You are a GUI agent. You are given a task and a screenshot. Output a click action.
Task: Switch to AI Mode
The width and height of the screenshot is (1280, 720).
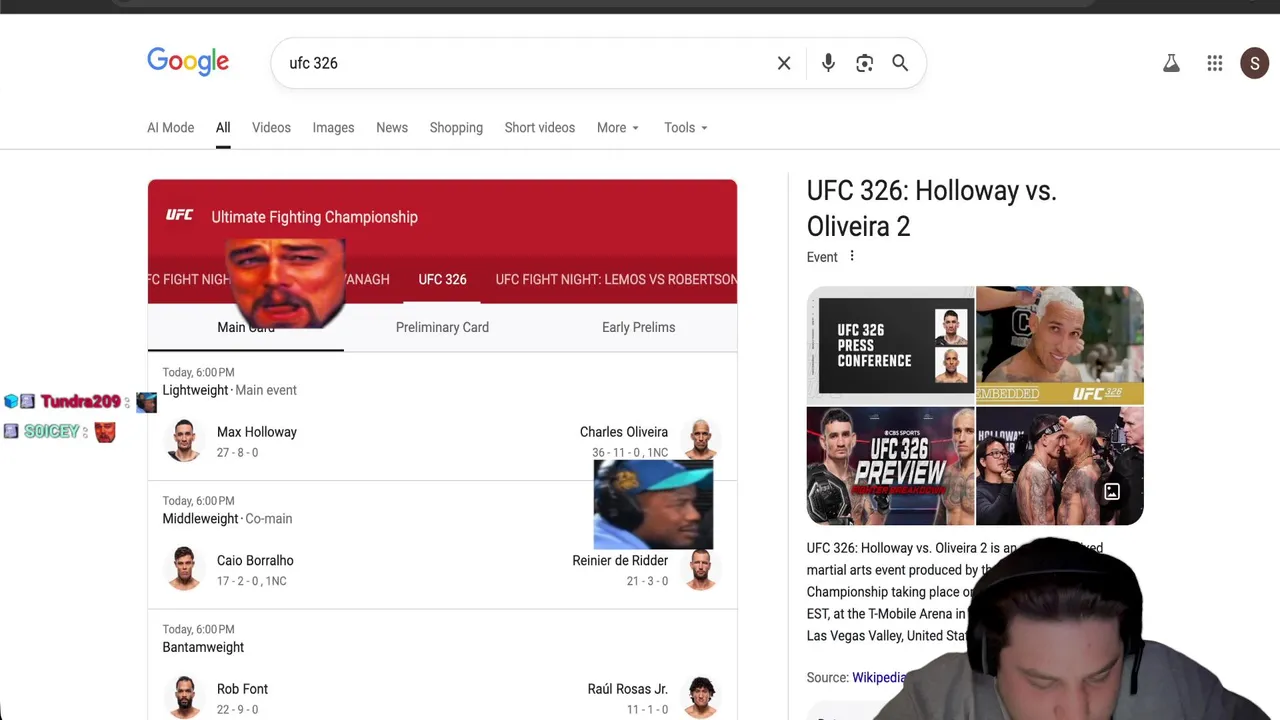[171, 128]
